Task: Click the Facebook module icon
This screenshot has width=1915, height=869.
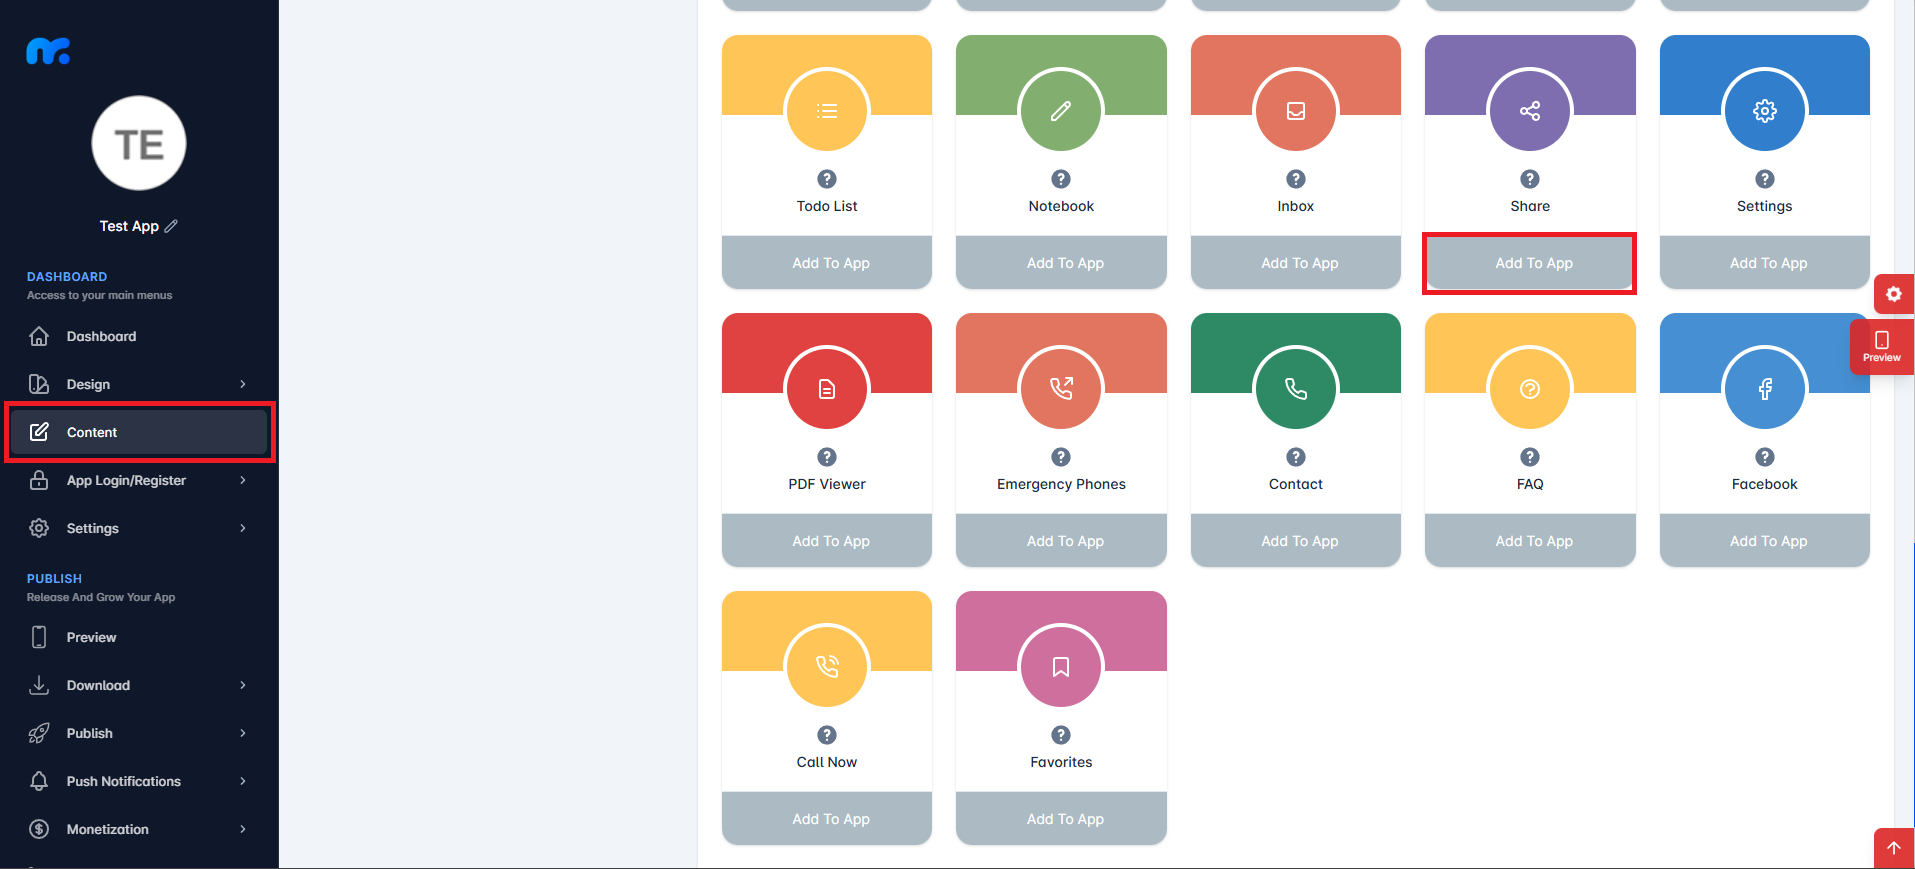Action: point(1765,389)
